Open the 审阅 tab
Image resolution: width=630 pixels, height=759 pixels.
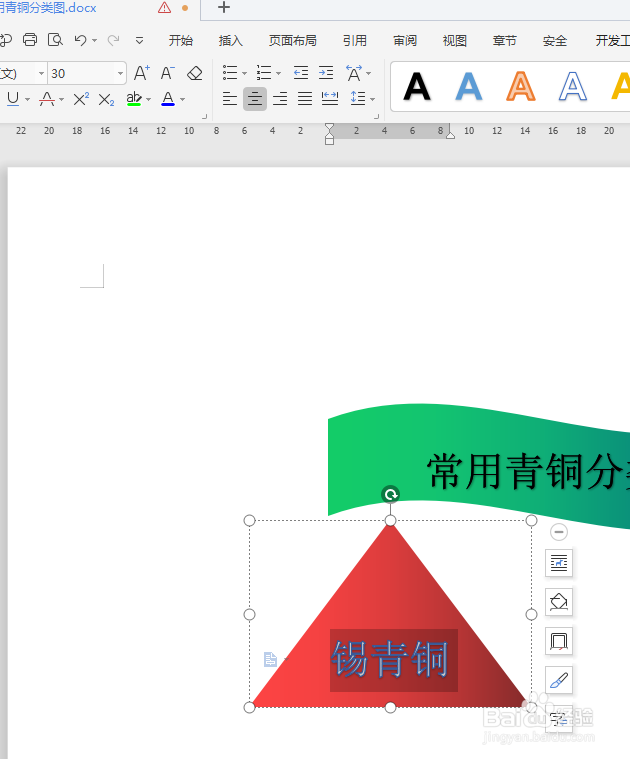pyautogui.click(x=405, y=41)
